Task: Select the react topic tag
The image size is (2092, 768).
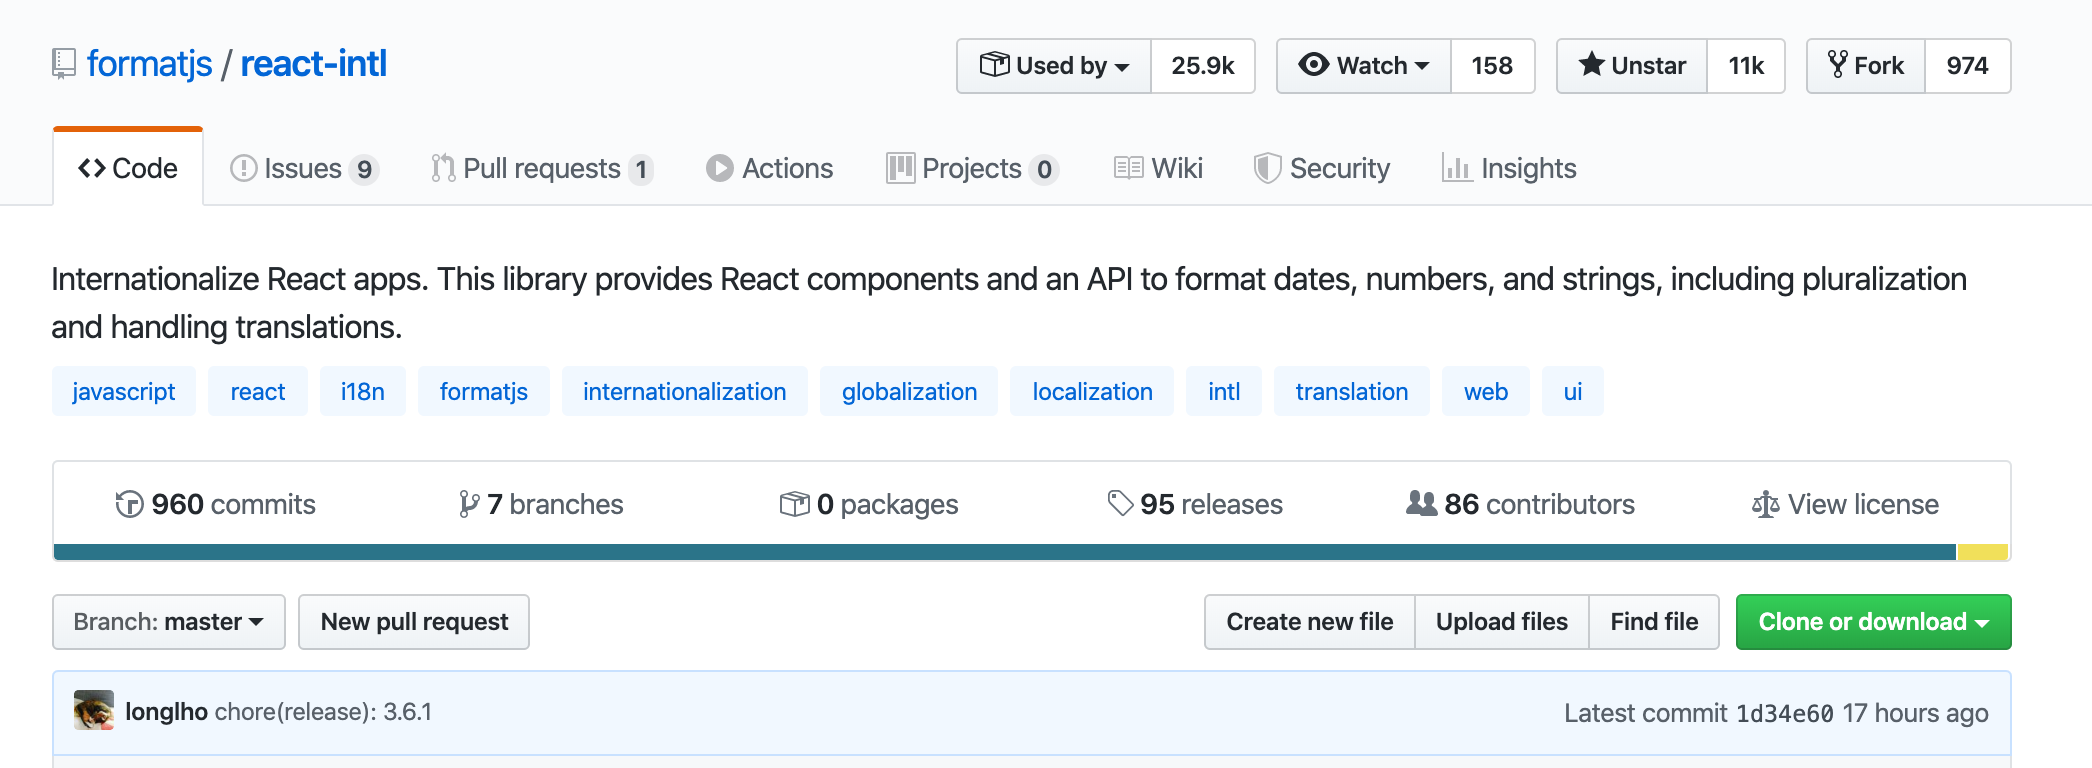Action: click(258, 391)
